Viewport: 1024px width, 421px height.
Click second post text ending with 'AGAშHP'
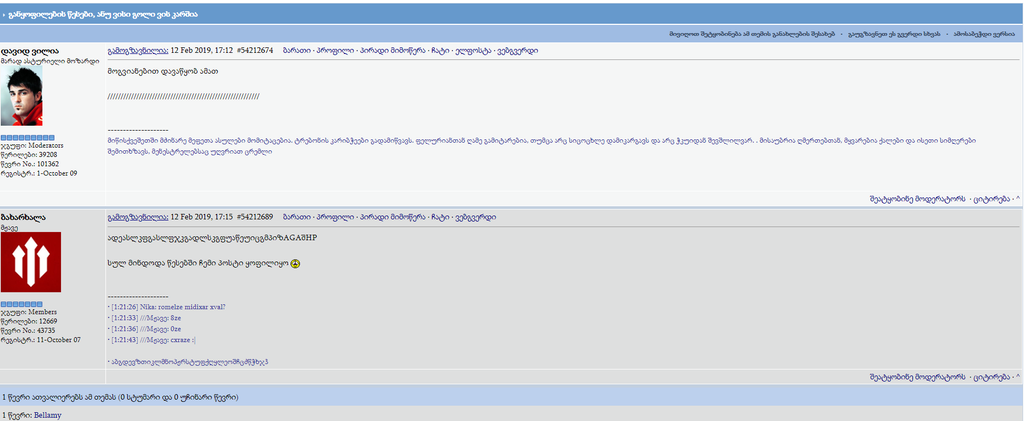click(212, 238)
